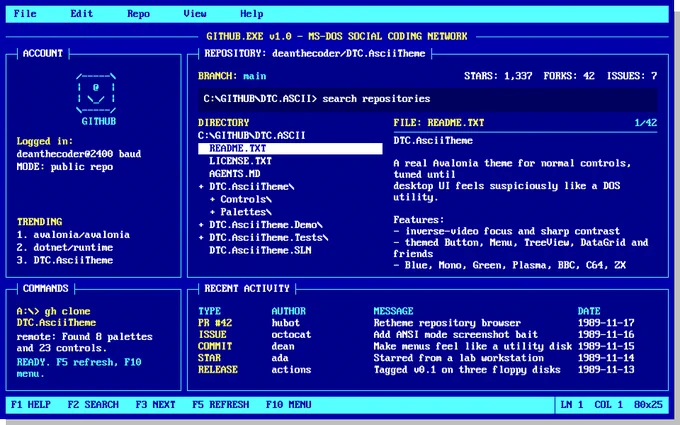Open the Palettes\ folder row
Screen dimensions: 680x425
pos(246,212)
